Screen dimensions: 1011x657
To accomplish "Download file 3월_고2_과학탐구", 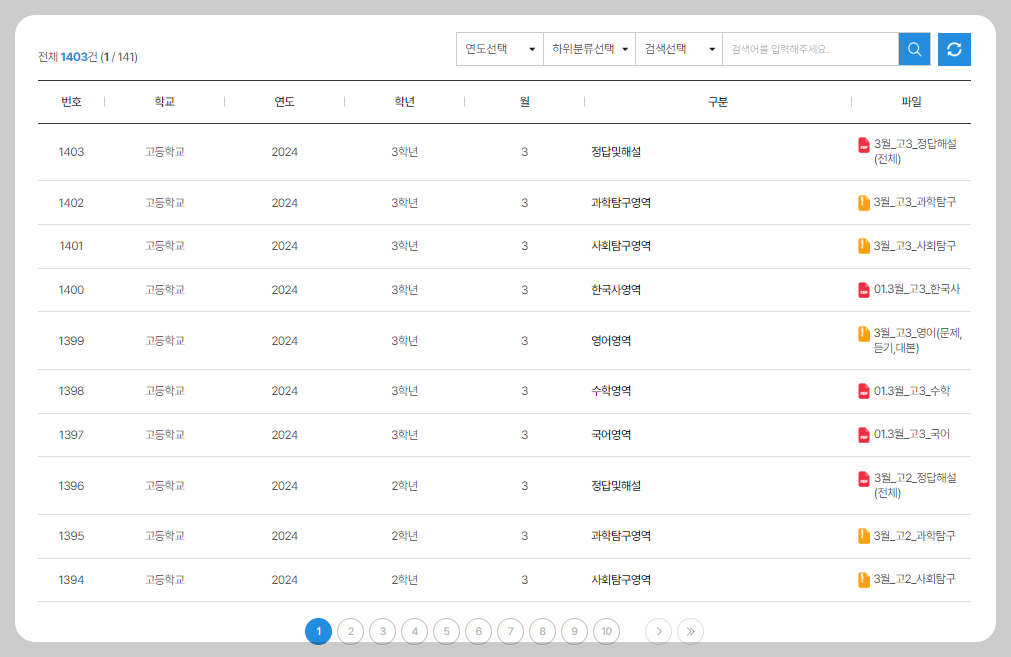I will tap(914, 536).
